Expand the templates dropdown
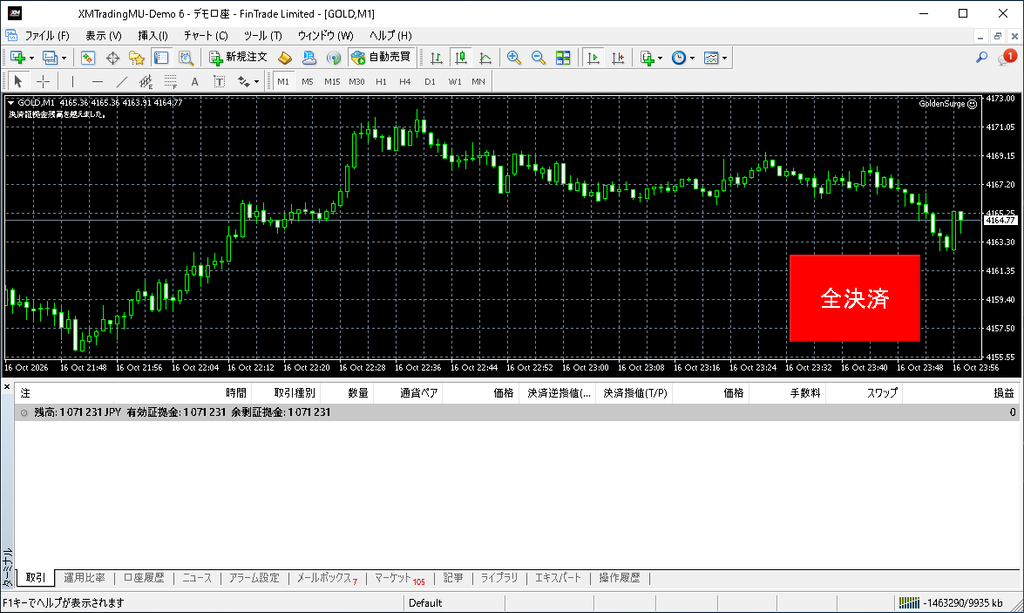1024x613 pixels. tap(724, 58)
